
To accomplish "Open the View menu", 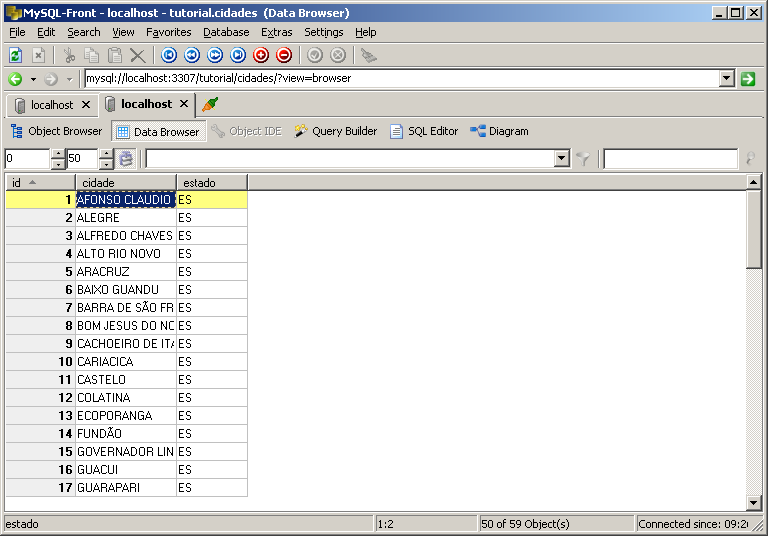I will [123, 32].
